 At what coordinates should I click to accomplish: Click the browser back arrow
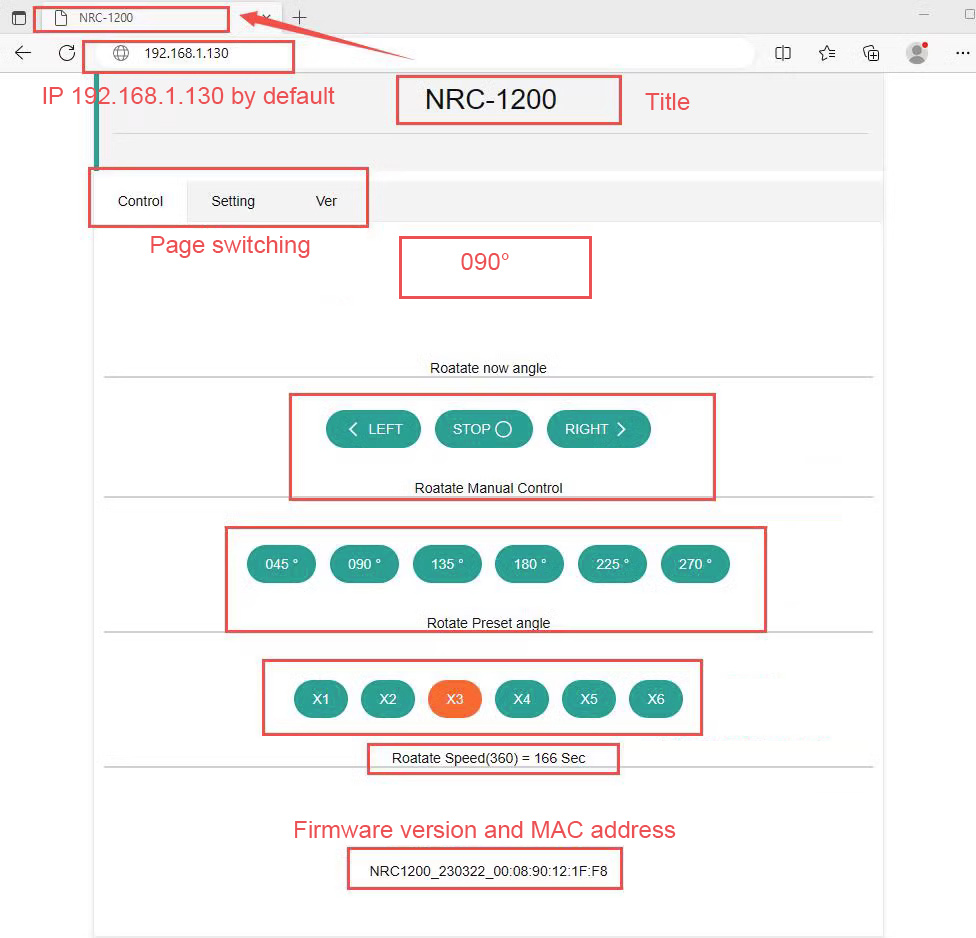[23, 53]
